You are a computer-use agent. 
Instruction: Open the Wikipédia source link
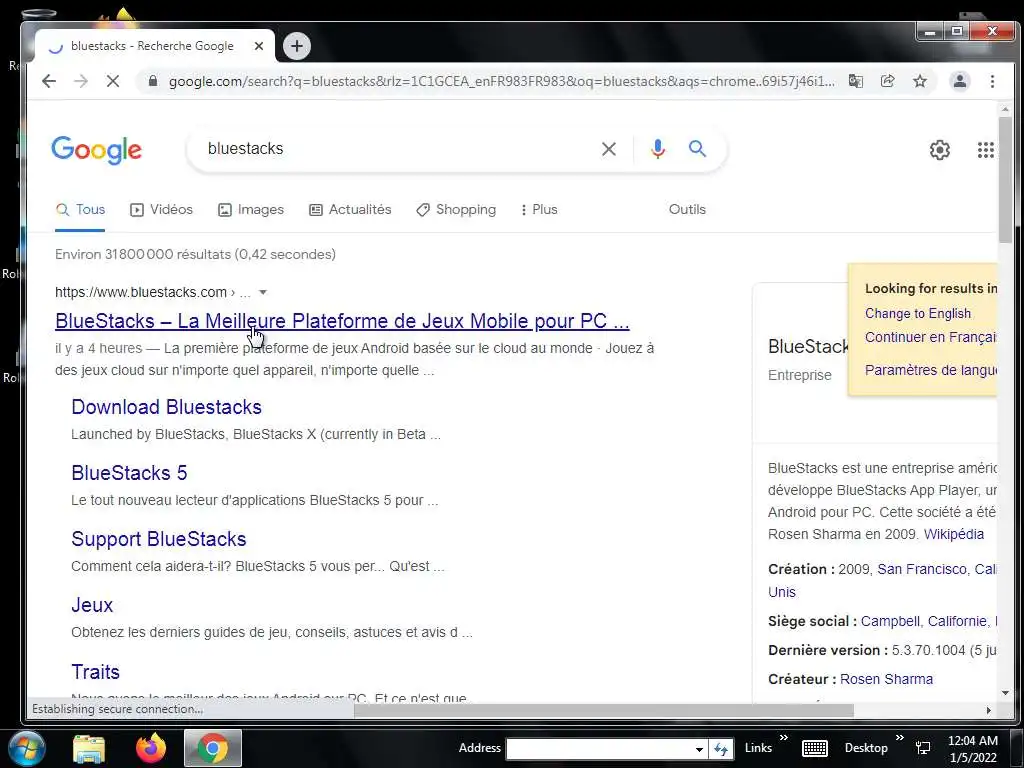[953, 534]
